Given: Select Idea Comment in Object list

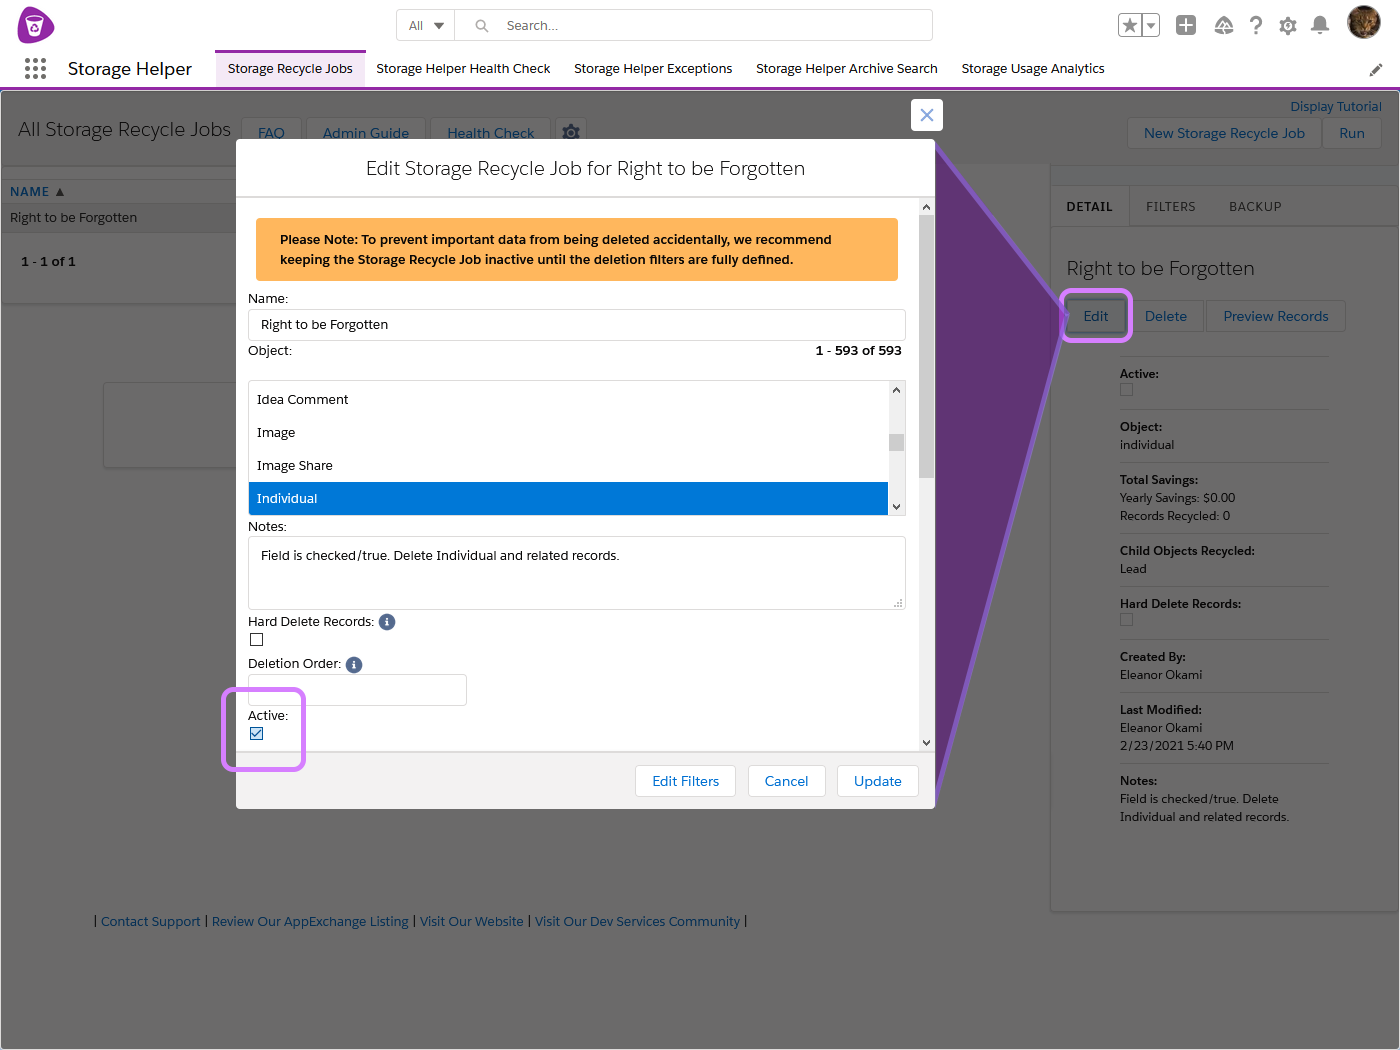Looking at the screenshot, I should click(x=568, y=400).
